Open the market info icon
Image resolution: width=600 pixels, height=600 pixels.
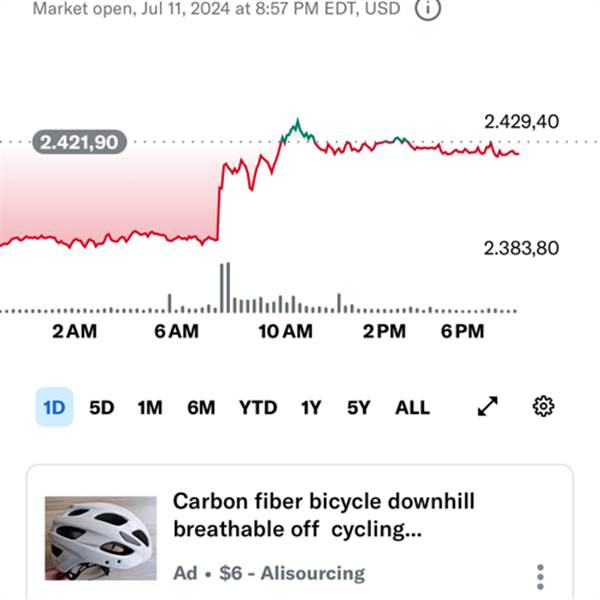click(x=428, y=8)
